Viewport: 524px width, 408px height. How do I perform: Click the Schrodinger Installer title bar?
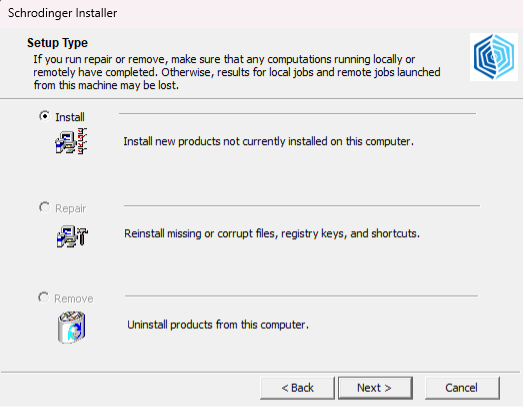tap(262, 13)
